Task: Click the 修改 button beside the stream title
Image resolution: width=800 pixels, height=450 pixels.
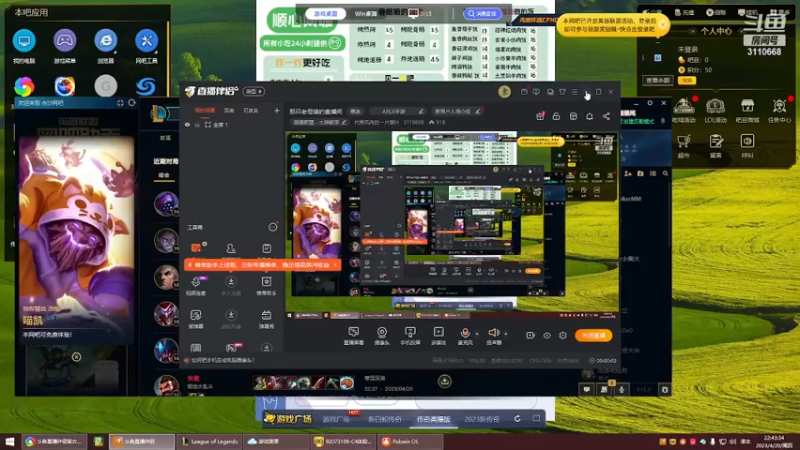Action: [355, 111]
